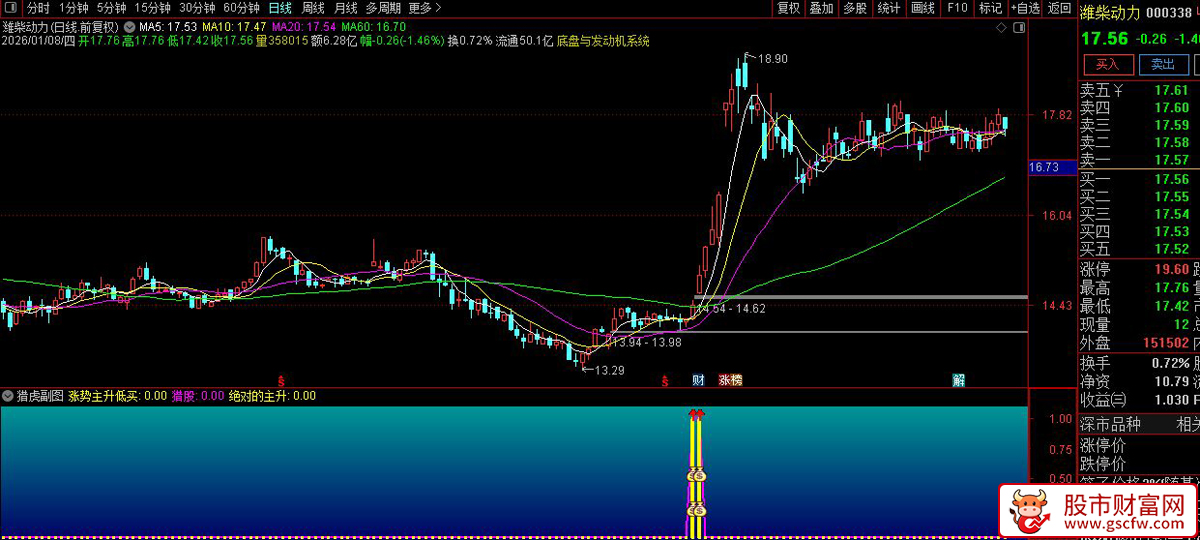
Task: Click the 底盘与发动机系统 sector link
Action: pos(603,41)
